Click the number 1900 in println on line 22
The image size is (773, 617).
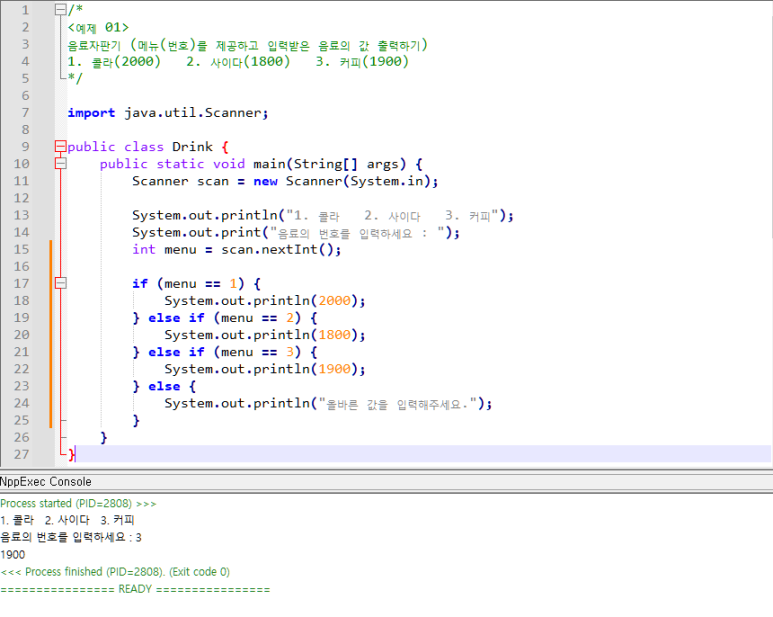pos(334,369)
